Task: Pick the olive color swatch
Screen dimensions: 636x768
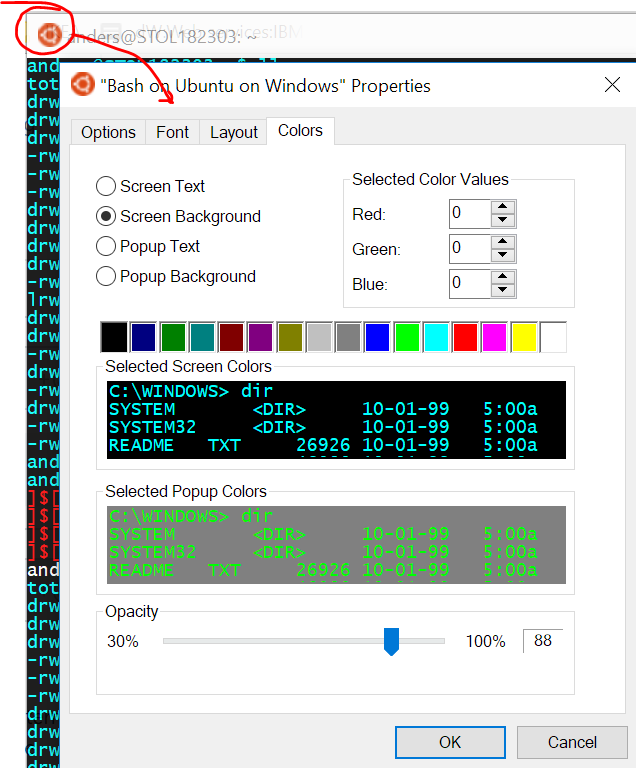Action: (x=290, y=337)
